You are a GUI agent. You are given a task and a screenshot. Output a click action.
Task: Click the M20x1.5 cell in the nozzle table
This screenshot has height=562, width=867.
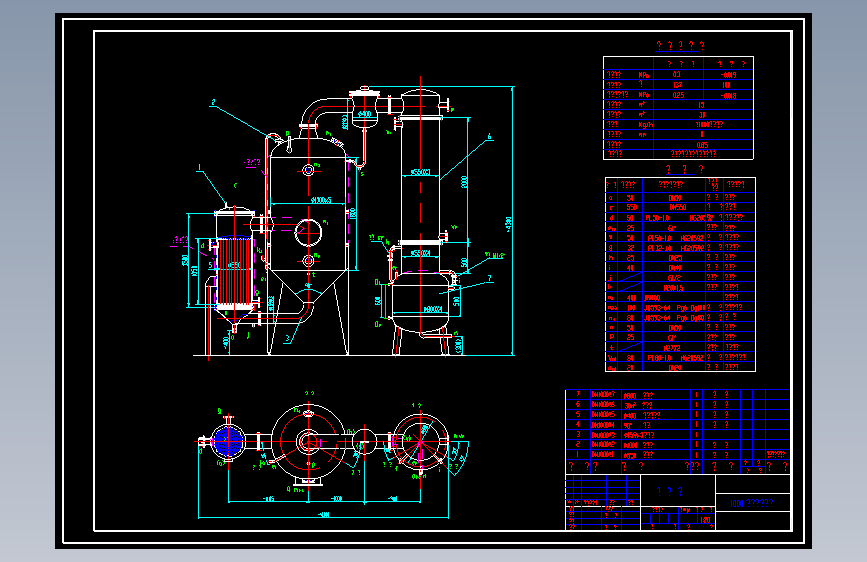click(x=673, y=288)
